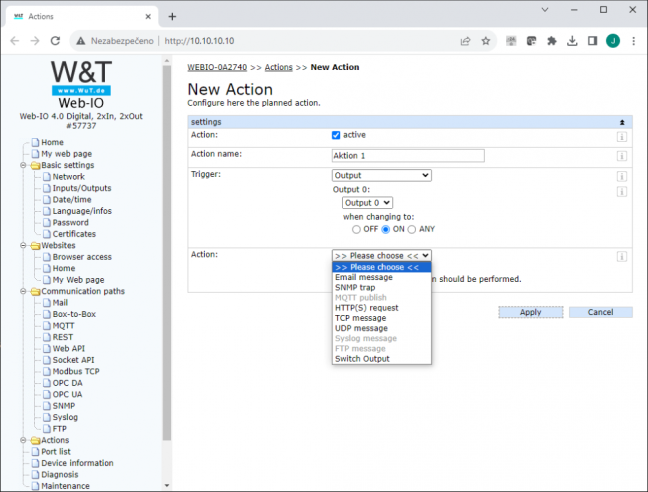Click the Apply button
The image size is (648, 492).
(x=531, y=312)
